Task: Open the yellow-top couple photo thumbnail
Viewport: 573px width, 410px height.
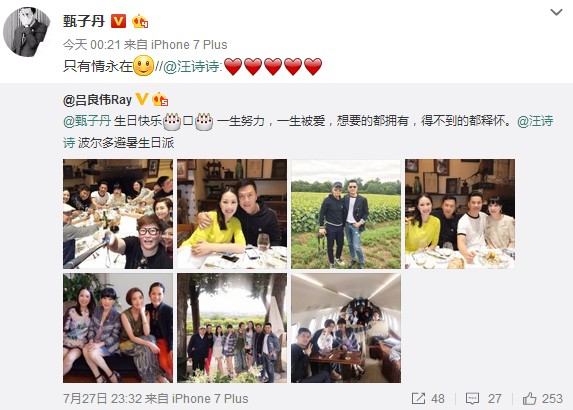Action: click(x=232, y=214)
